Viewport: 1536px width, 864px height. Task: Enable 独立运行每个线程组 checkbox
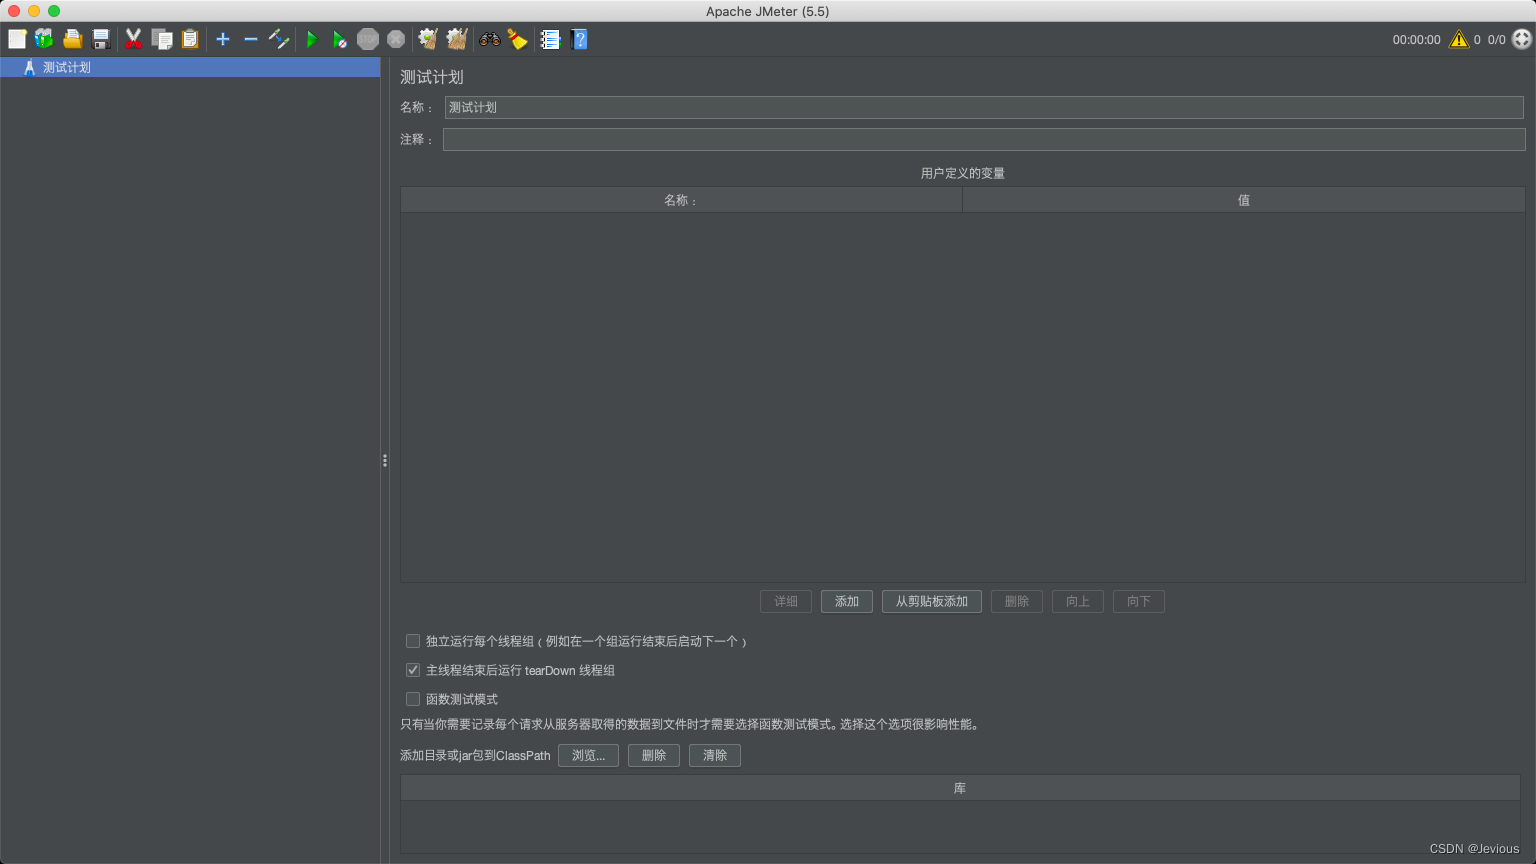[x=413, y=641]
